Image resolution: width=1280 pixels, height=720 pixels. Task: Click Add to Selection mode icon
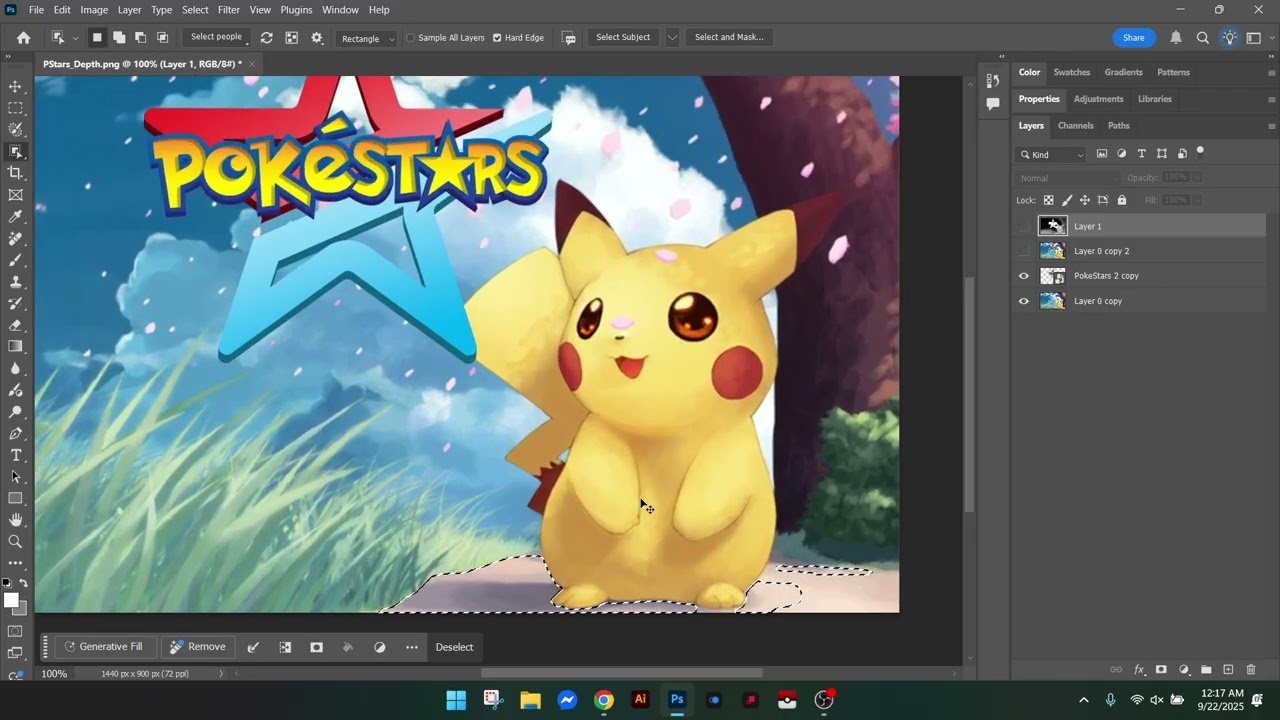[119, 38]
